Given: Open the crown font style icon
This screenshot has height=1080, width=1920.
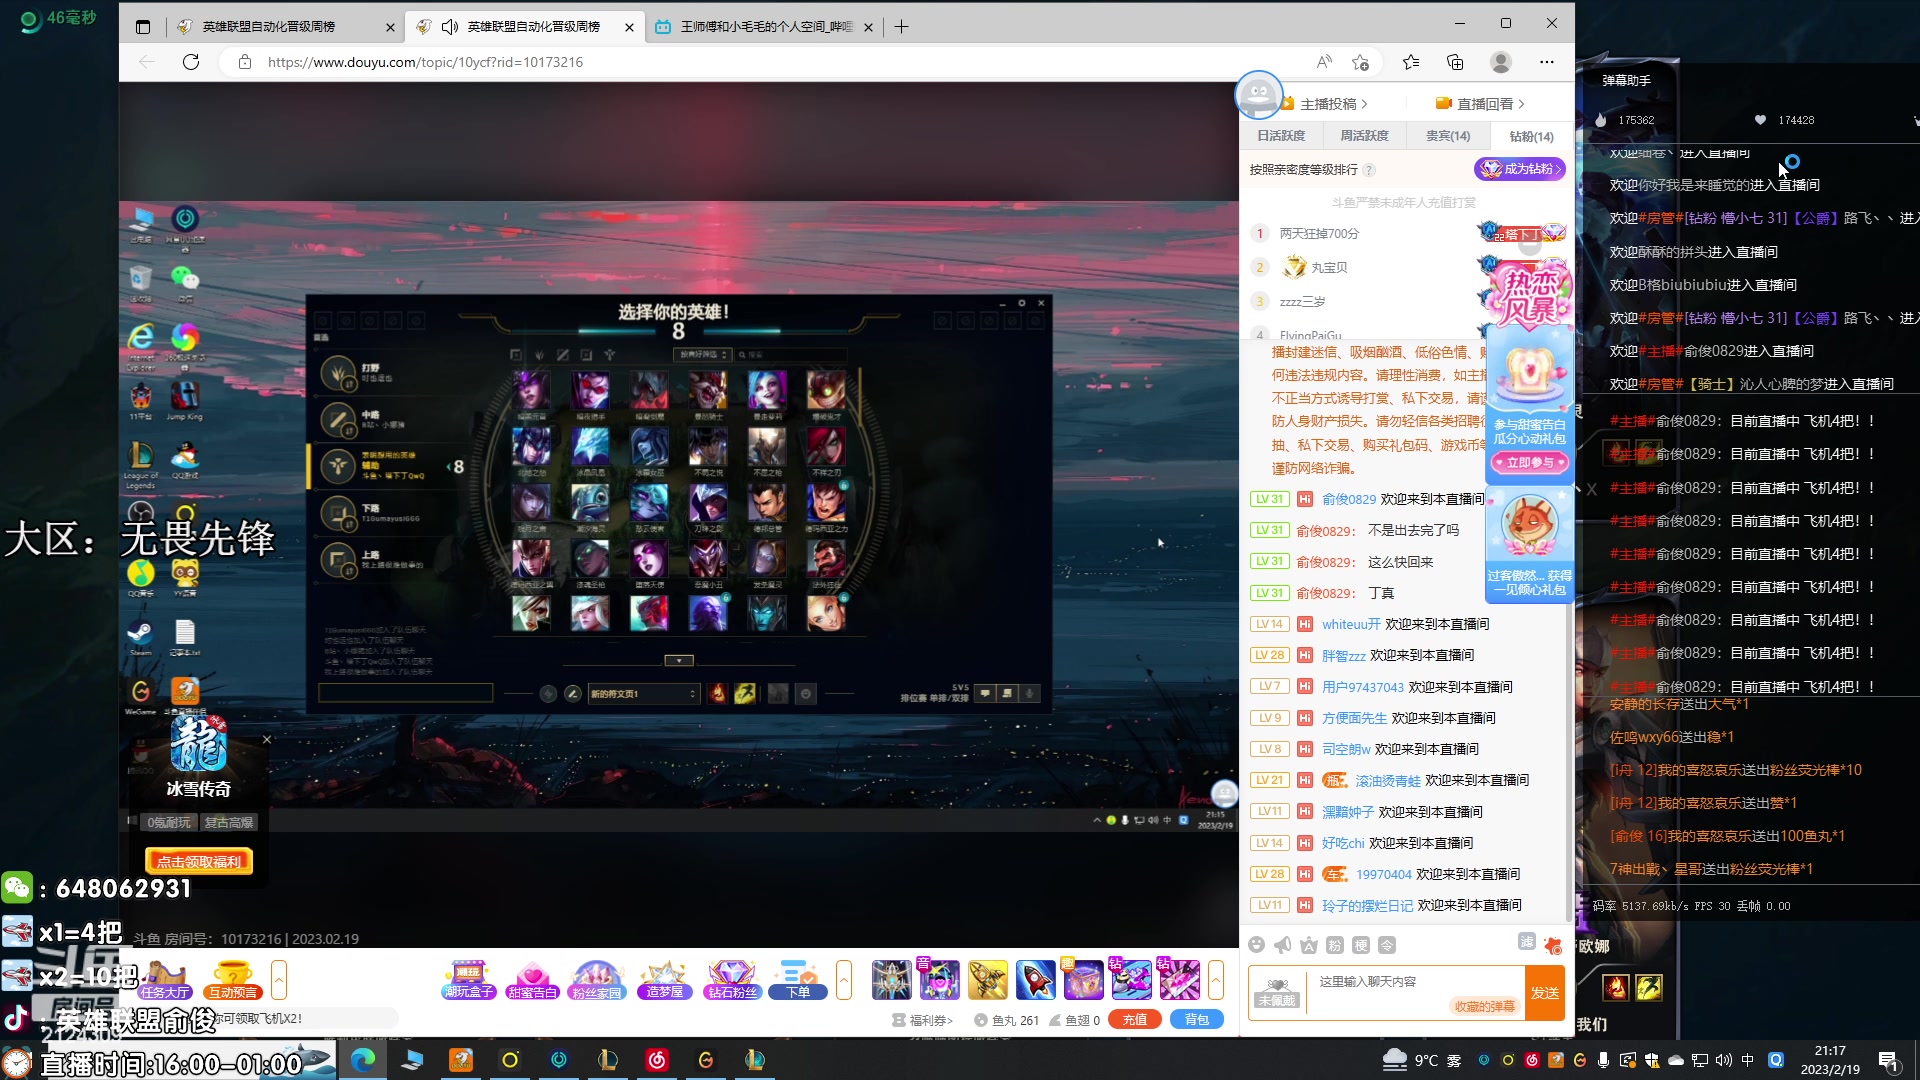Looking at the screenshot, I should [x=1309, y=945].
